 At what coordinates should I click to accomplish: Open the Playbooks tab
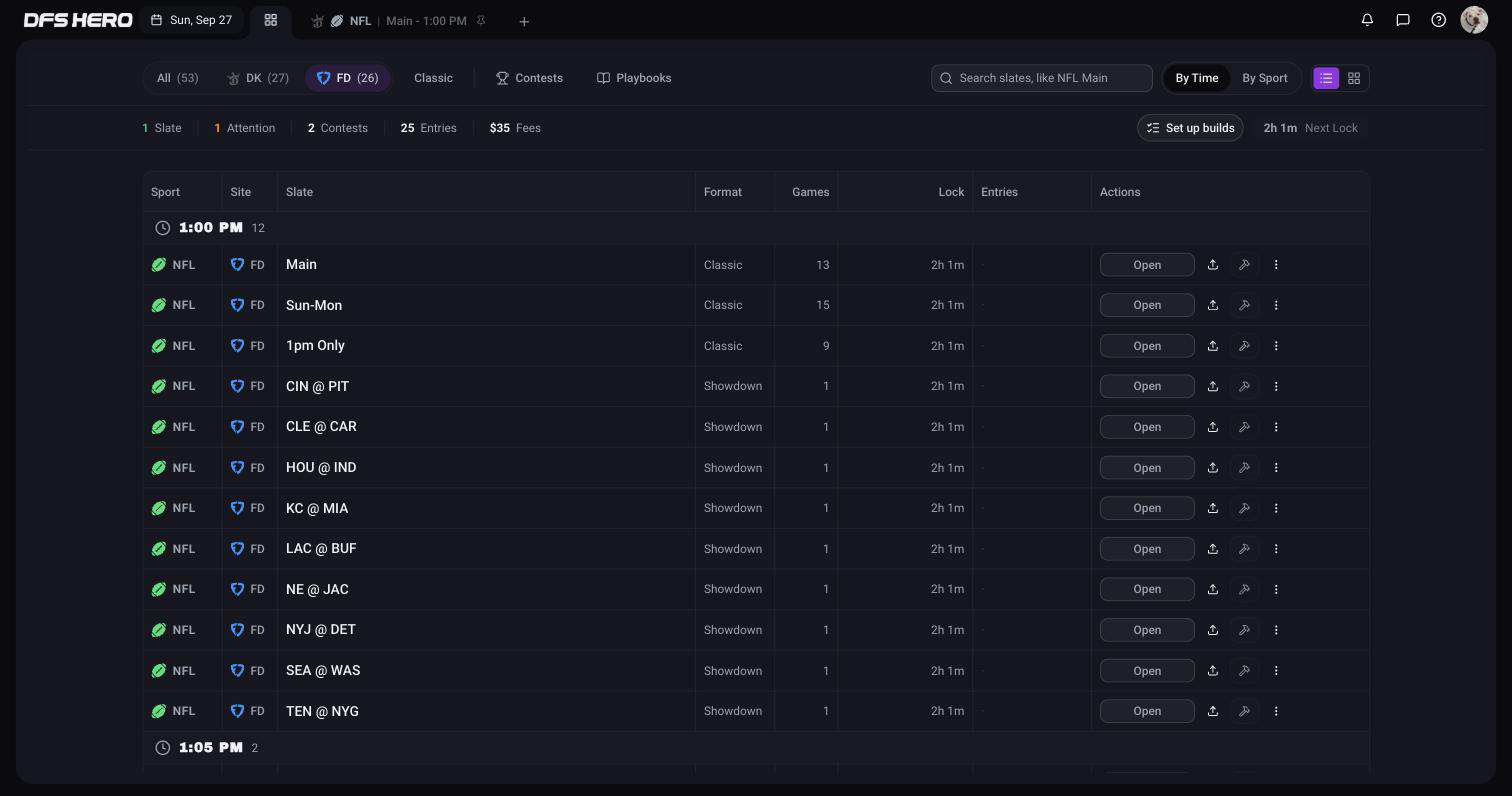(634, 78)
